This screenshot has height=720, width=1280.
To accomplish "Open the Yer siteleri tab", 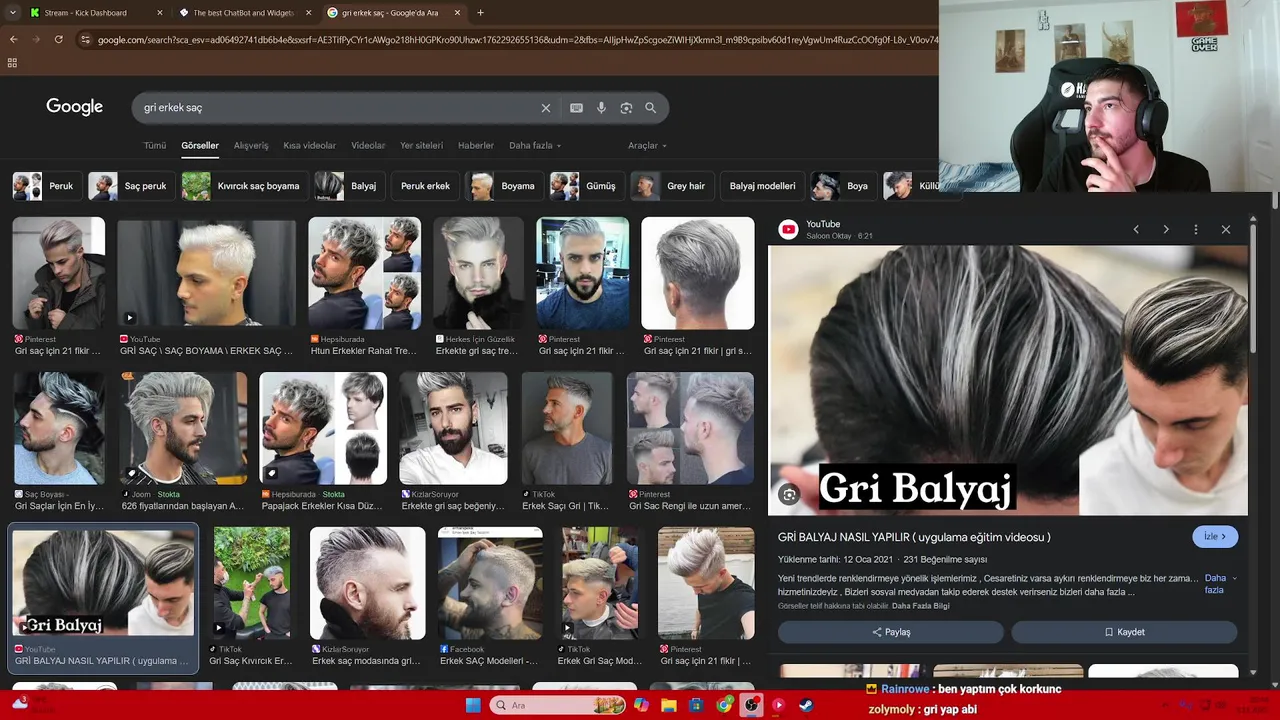I will [x=422, y=145].
